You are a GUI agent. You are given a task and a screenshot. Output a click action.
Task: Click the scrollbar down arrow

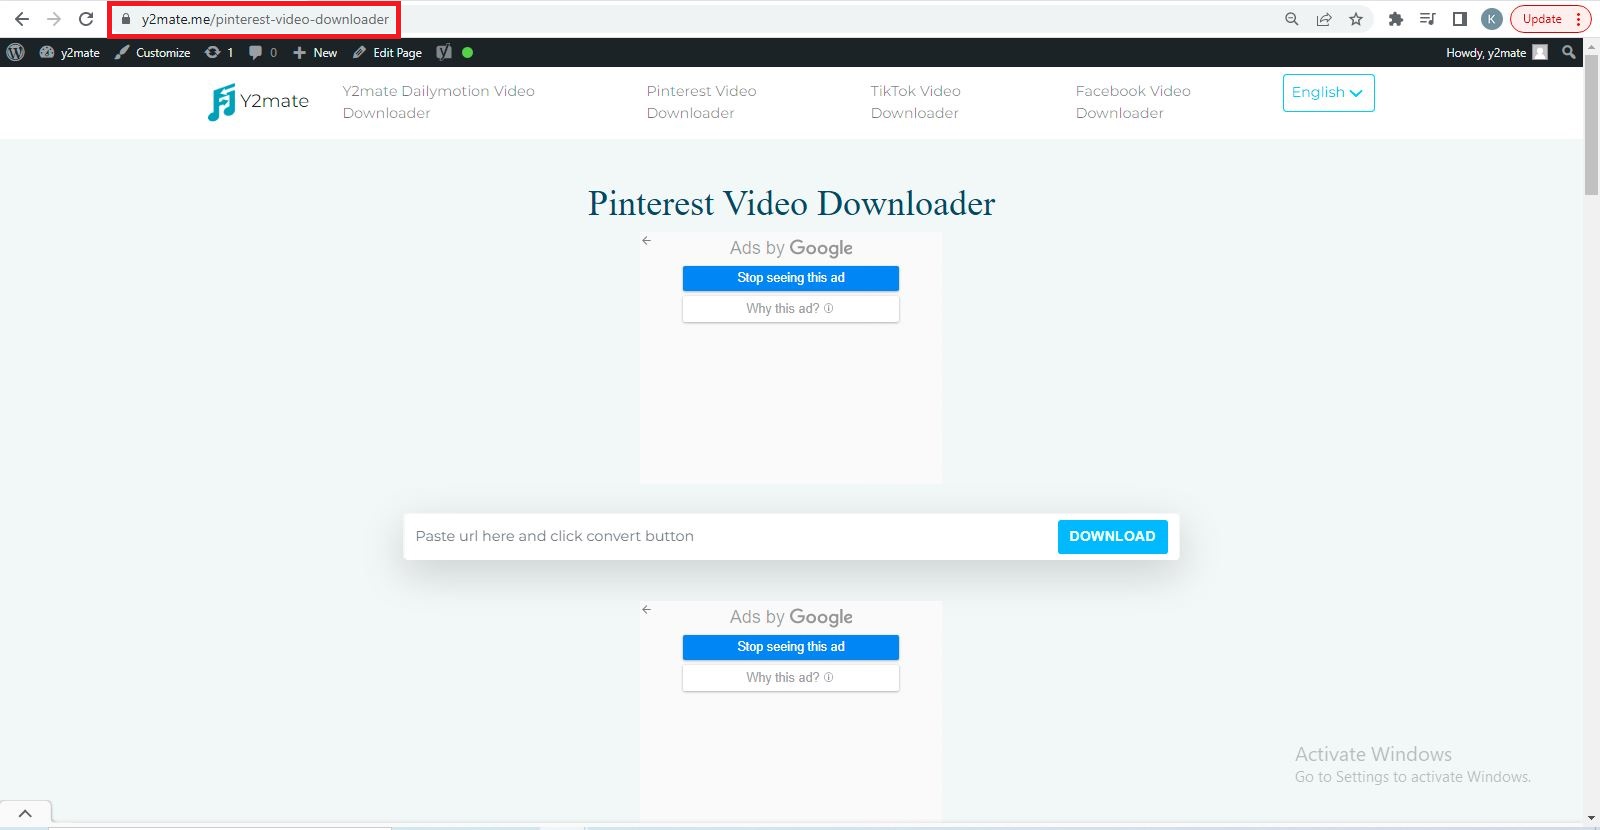coord(1591,819)
